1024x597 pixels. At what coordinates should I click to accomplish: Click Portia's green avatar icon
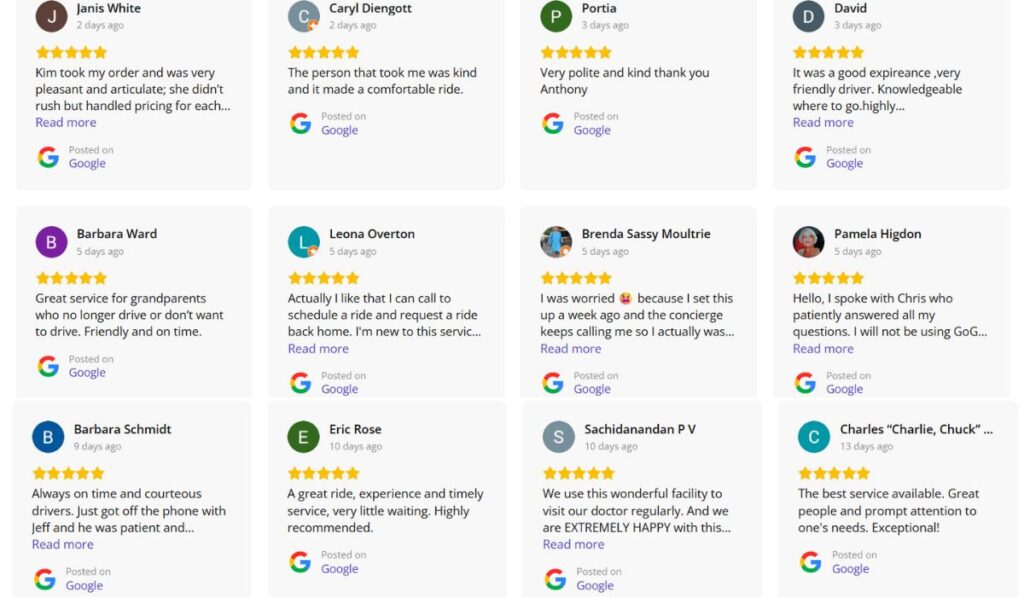pos(556,16)
